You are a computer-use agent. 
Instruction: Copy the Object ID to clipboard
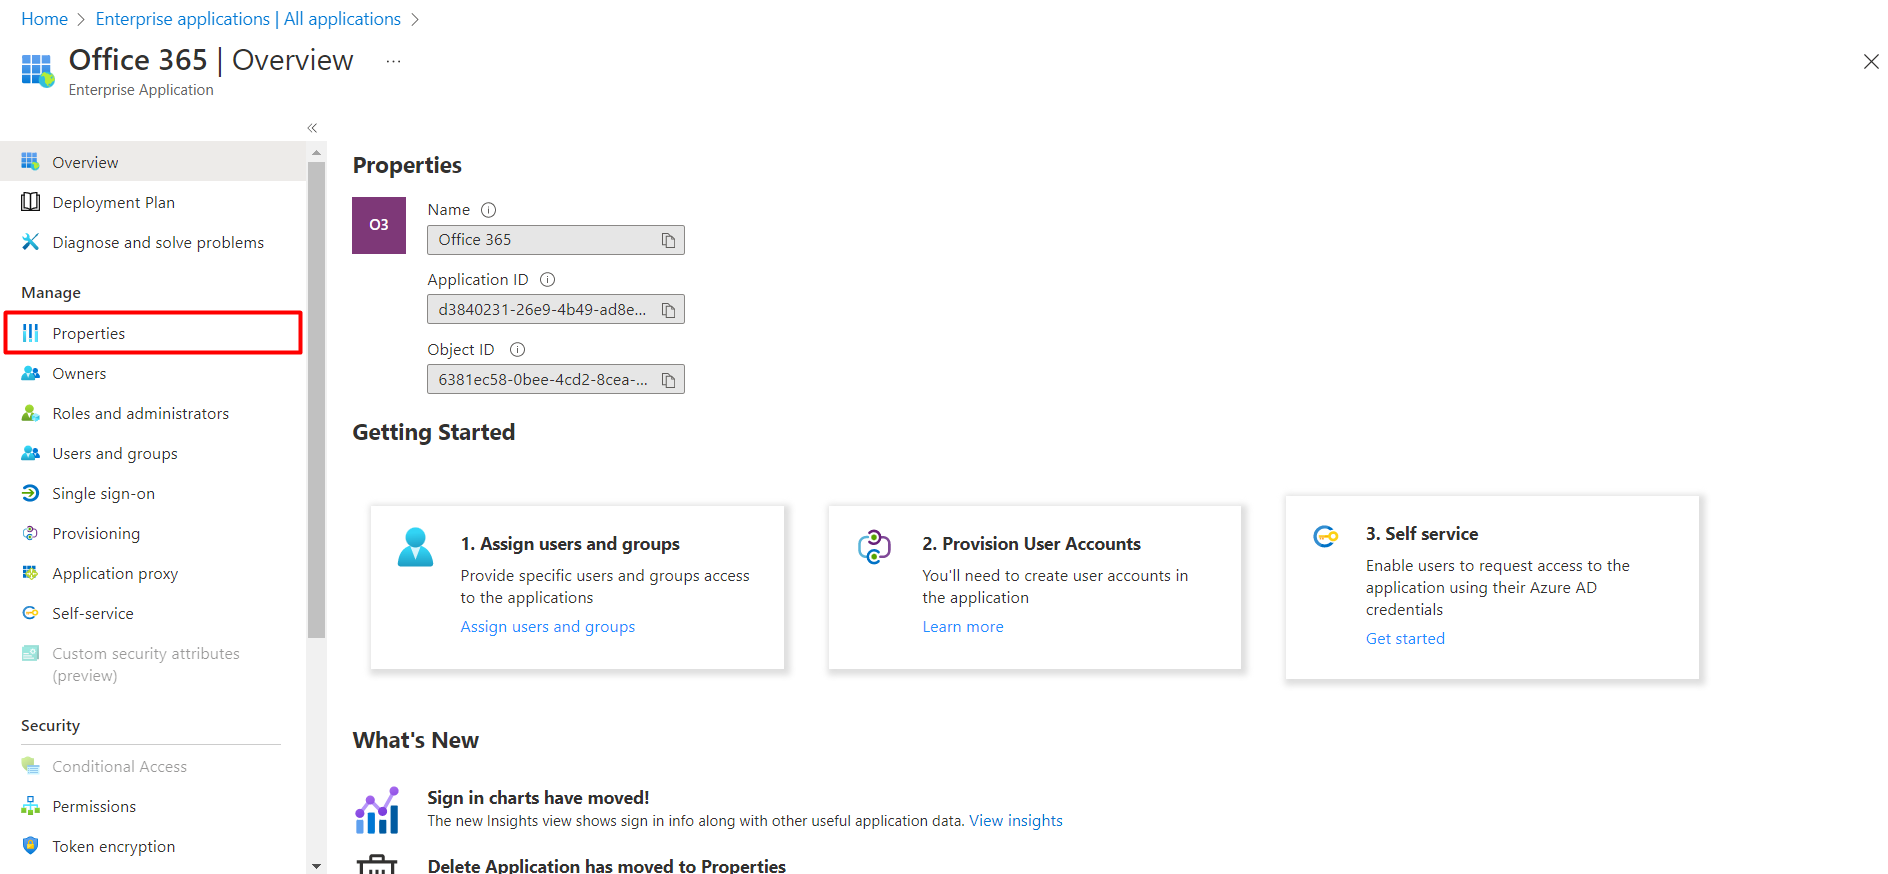668,380
